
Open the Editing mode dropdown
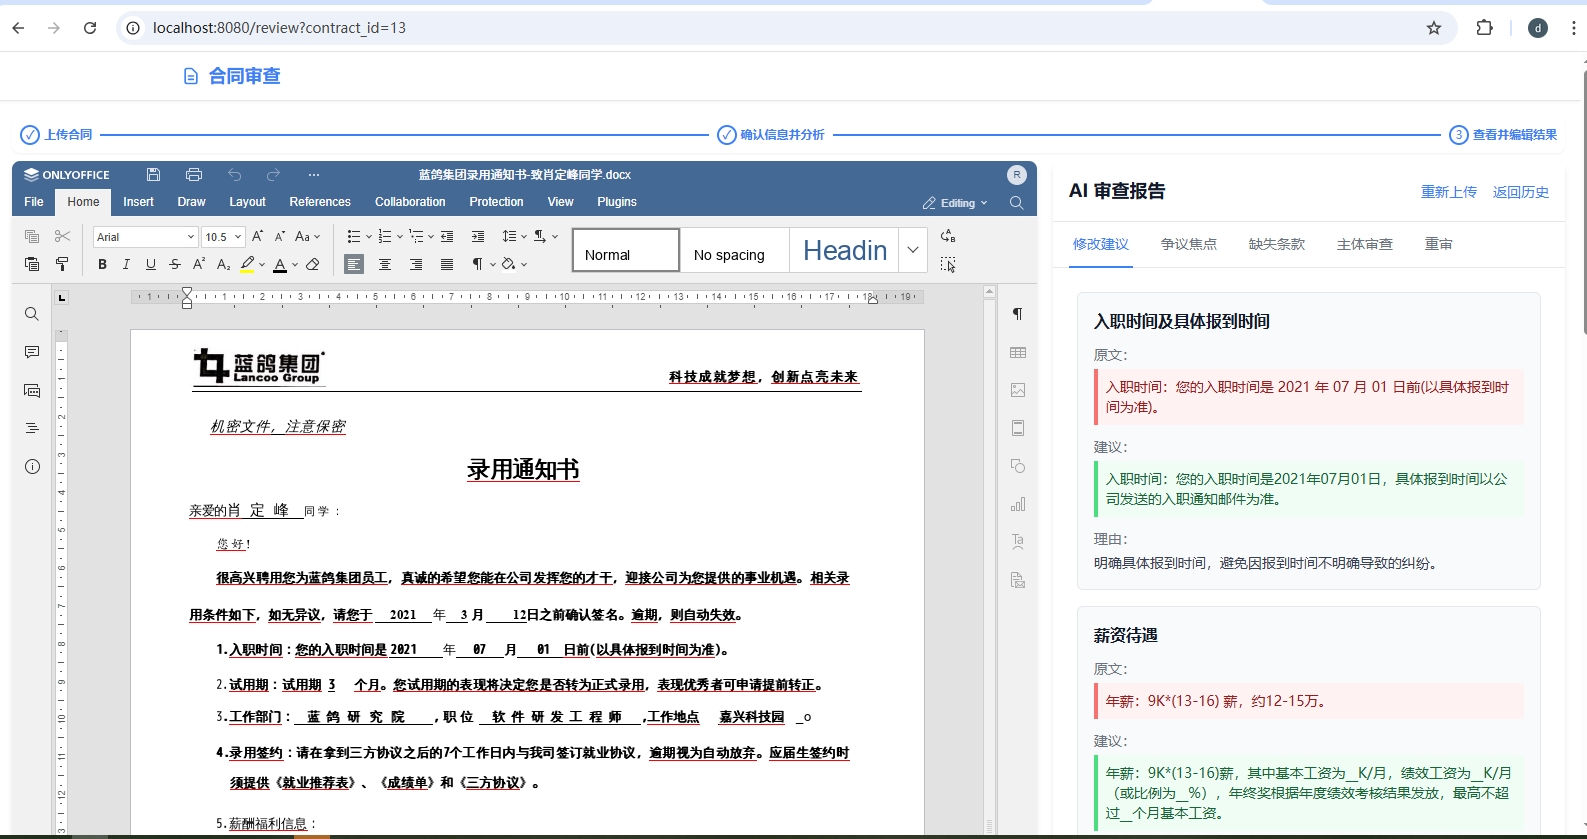(955, 203)
